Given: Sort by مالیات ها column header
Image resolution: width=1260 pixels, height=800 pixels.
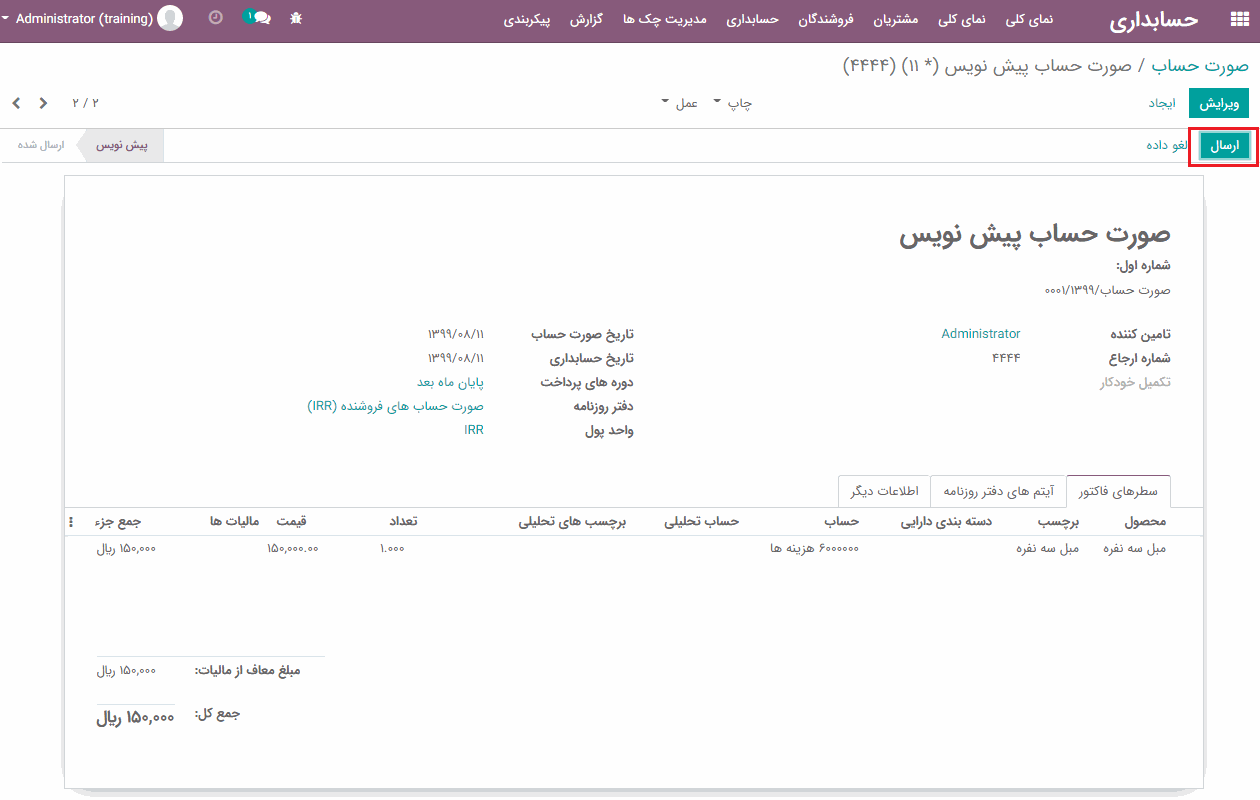Looking at the screenshot, I should point(235,521).
